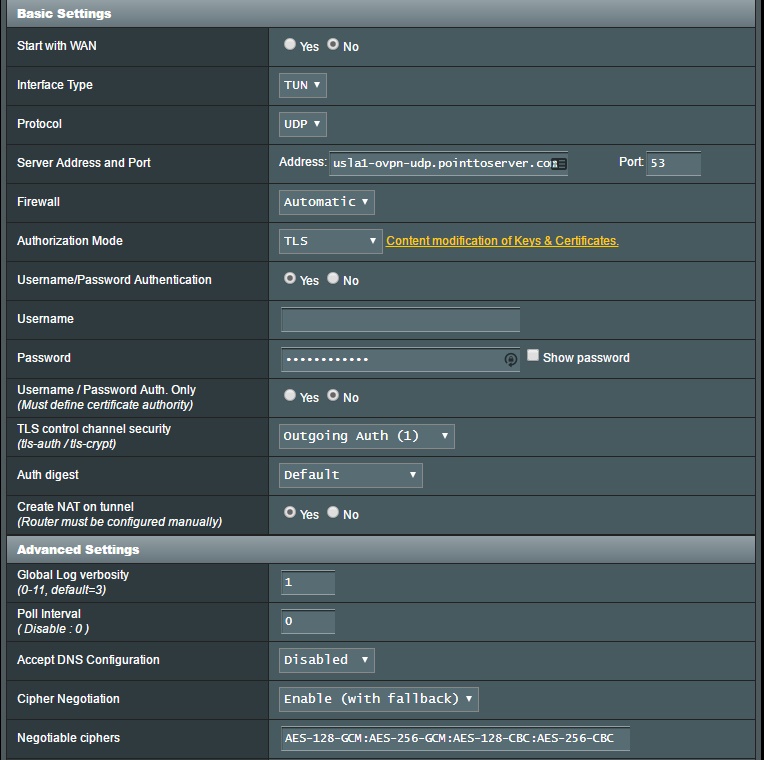This screenshot has width=764, height=760.
Task: Select No for Create NAT on tunnel
Action: (x=333, y=513)
